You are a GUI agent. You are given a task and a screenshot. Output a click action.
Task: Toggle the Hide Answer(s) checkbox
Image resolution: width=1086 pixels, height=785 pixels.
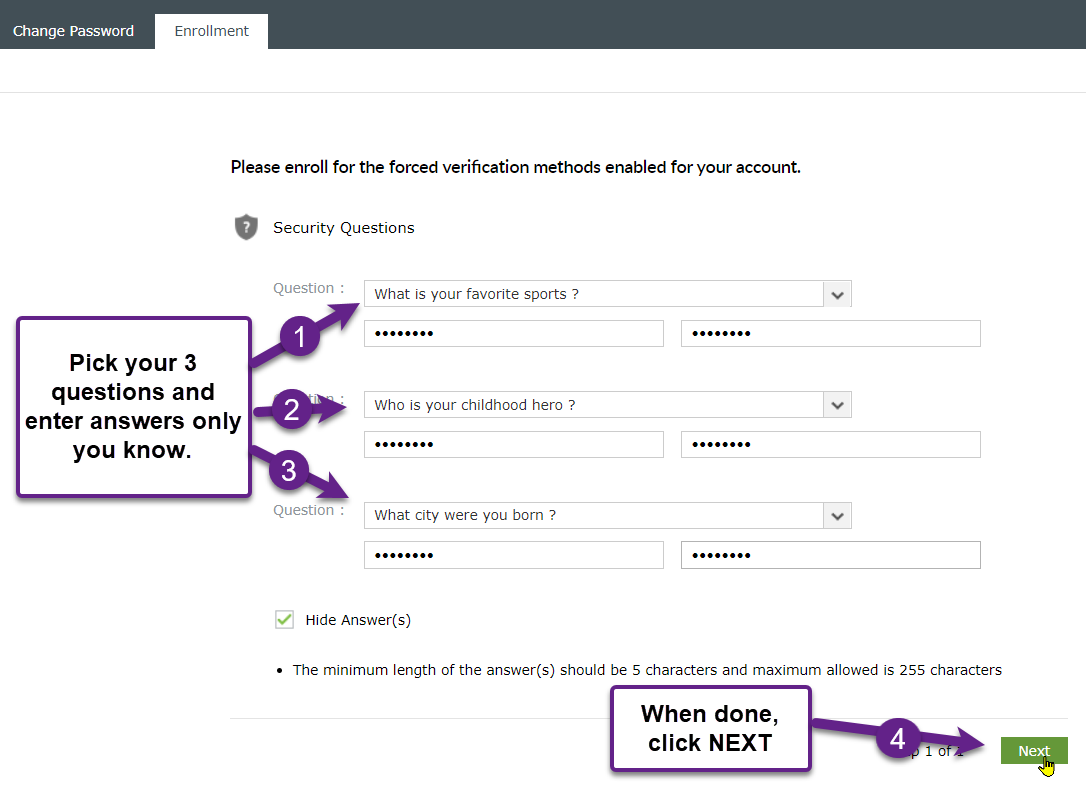[x=285, y=619]
